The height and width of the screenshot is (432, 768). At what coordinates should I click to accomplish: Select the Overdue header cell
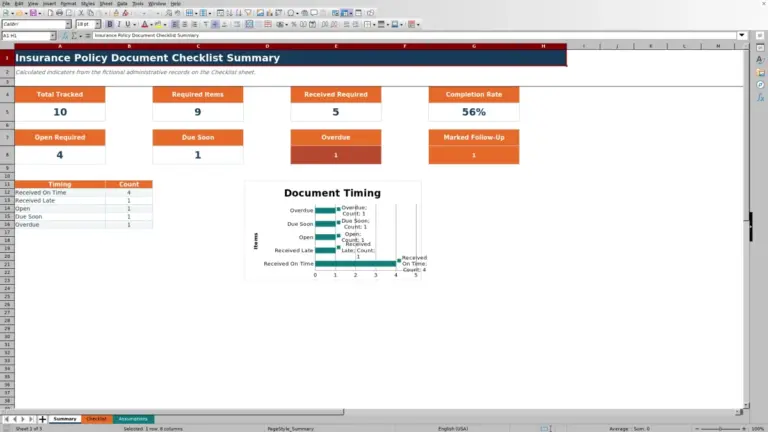click(336, 137)
